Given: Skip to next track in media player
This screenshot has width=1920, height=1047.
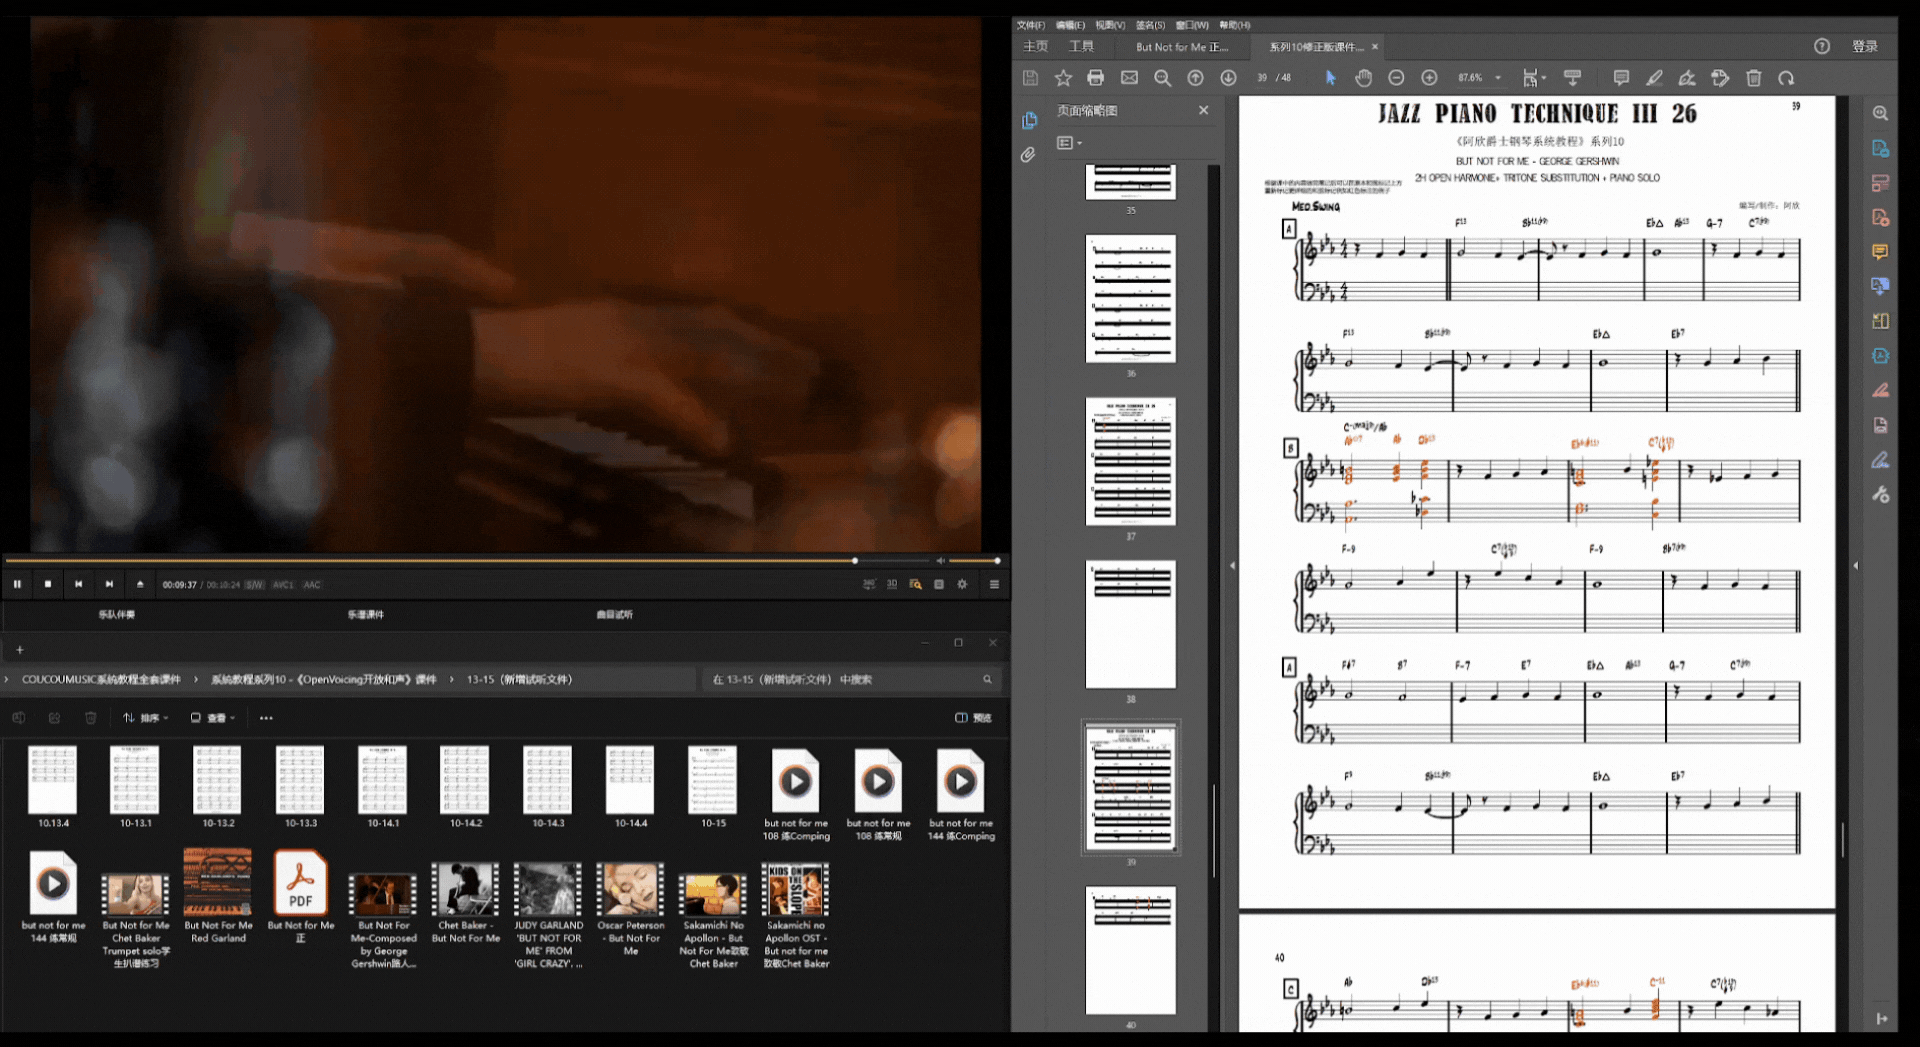Looking at the screenshot, I should point(109,584).
